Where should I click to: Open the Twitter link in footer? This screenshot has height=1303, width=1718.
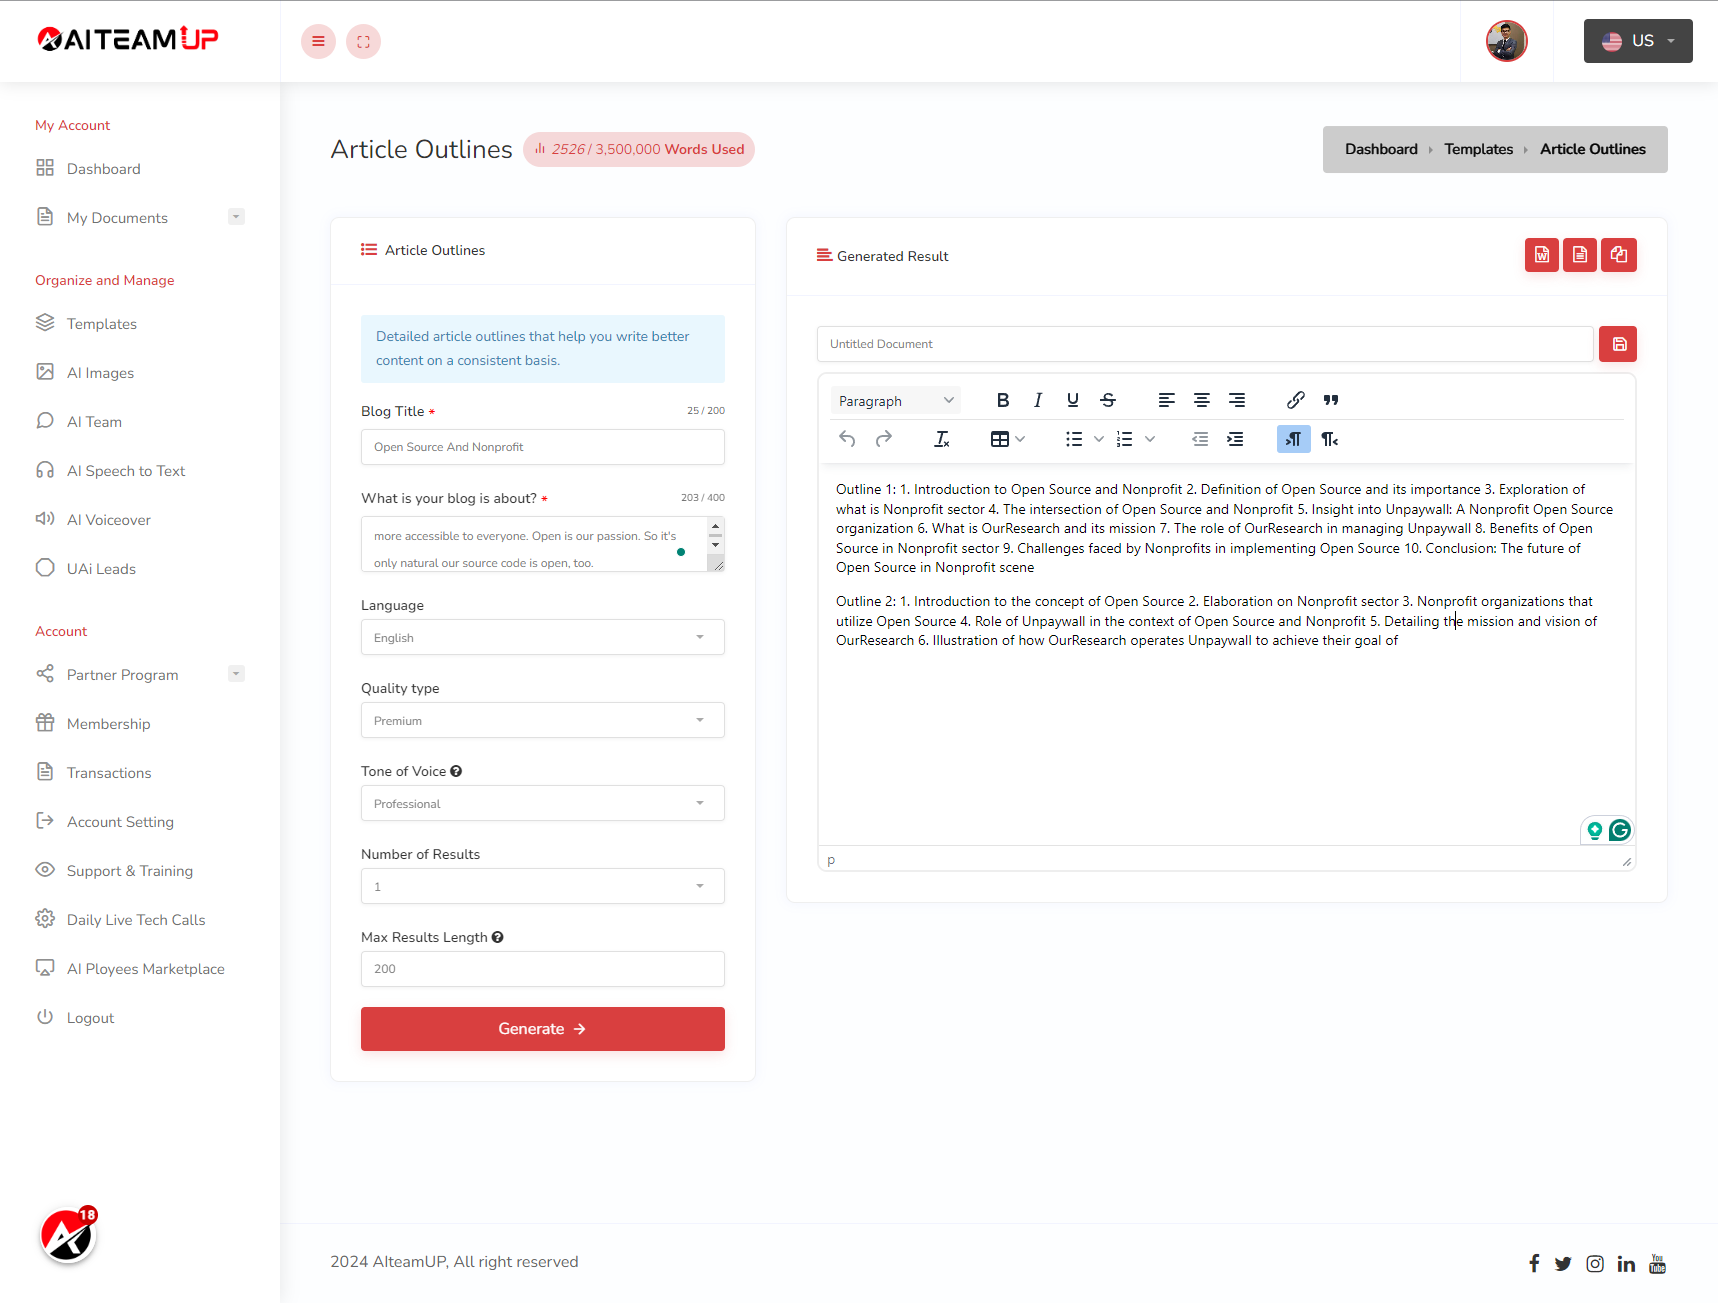(1563, 1264)
